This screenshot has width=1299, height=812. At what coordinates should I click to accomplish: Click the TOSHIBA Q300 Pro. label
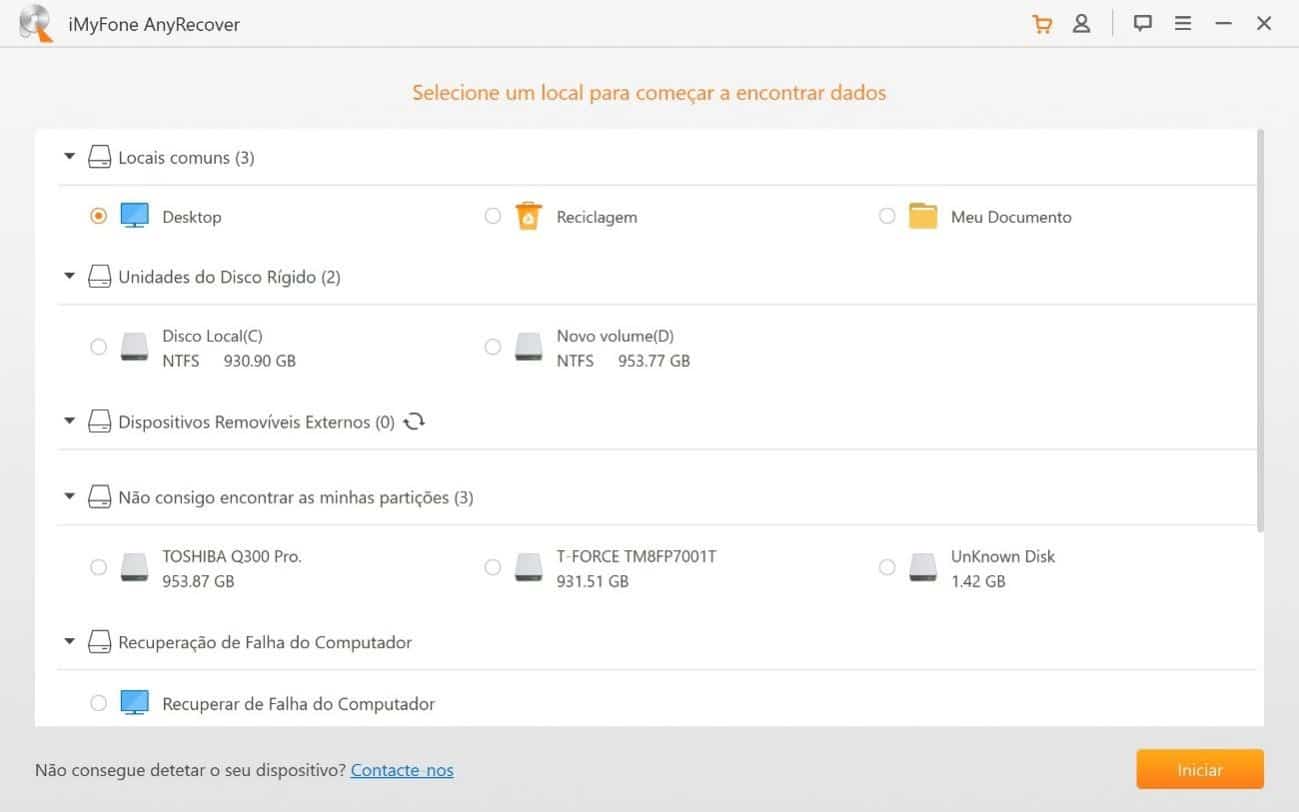[x=232, y=556]
